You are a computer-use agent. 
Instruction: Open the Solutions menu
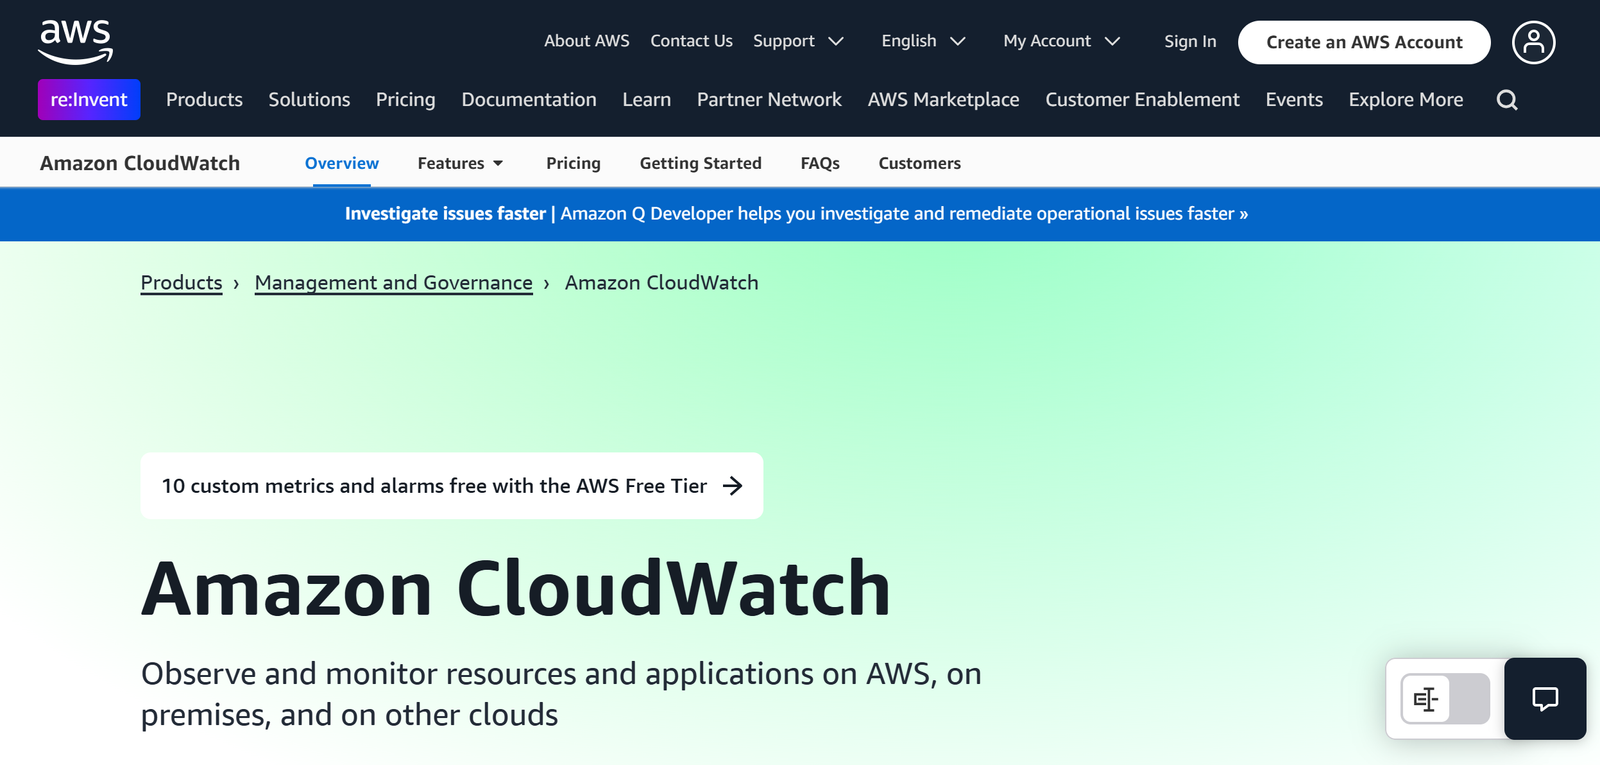(x=309, y=100)
